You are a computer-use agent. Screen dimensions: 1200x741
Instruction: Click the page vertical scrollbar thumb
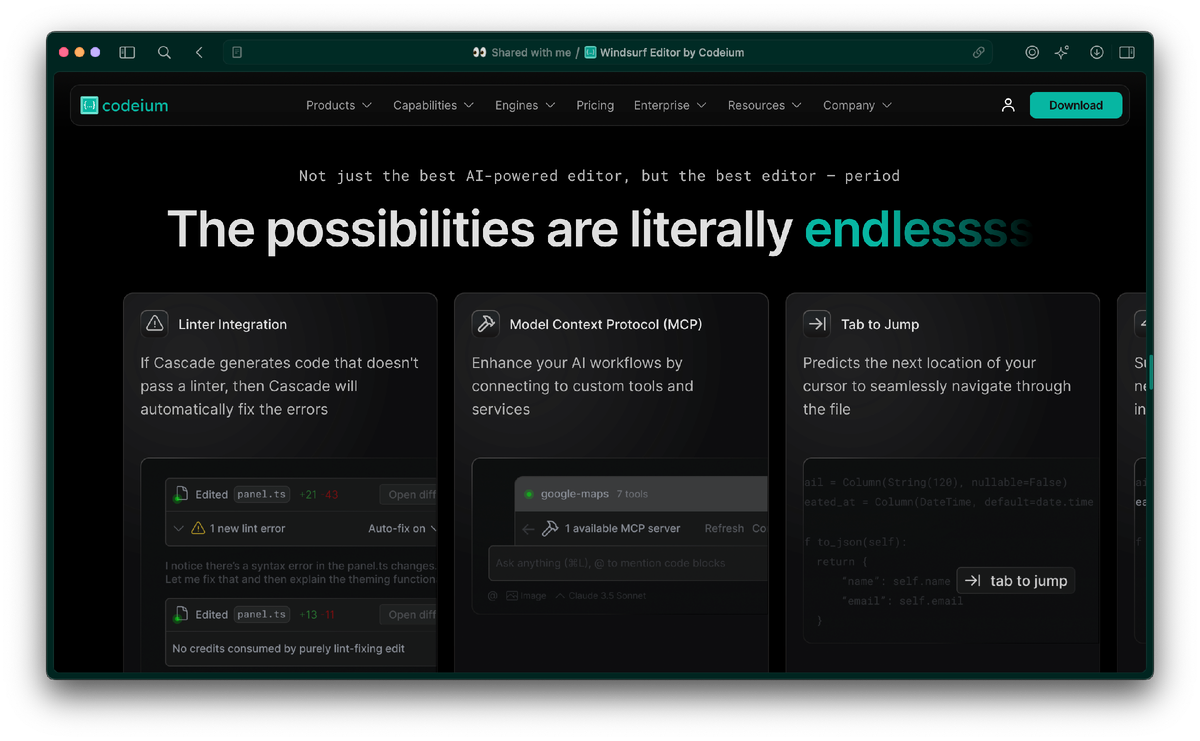point(1150,371)
